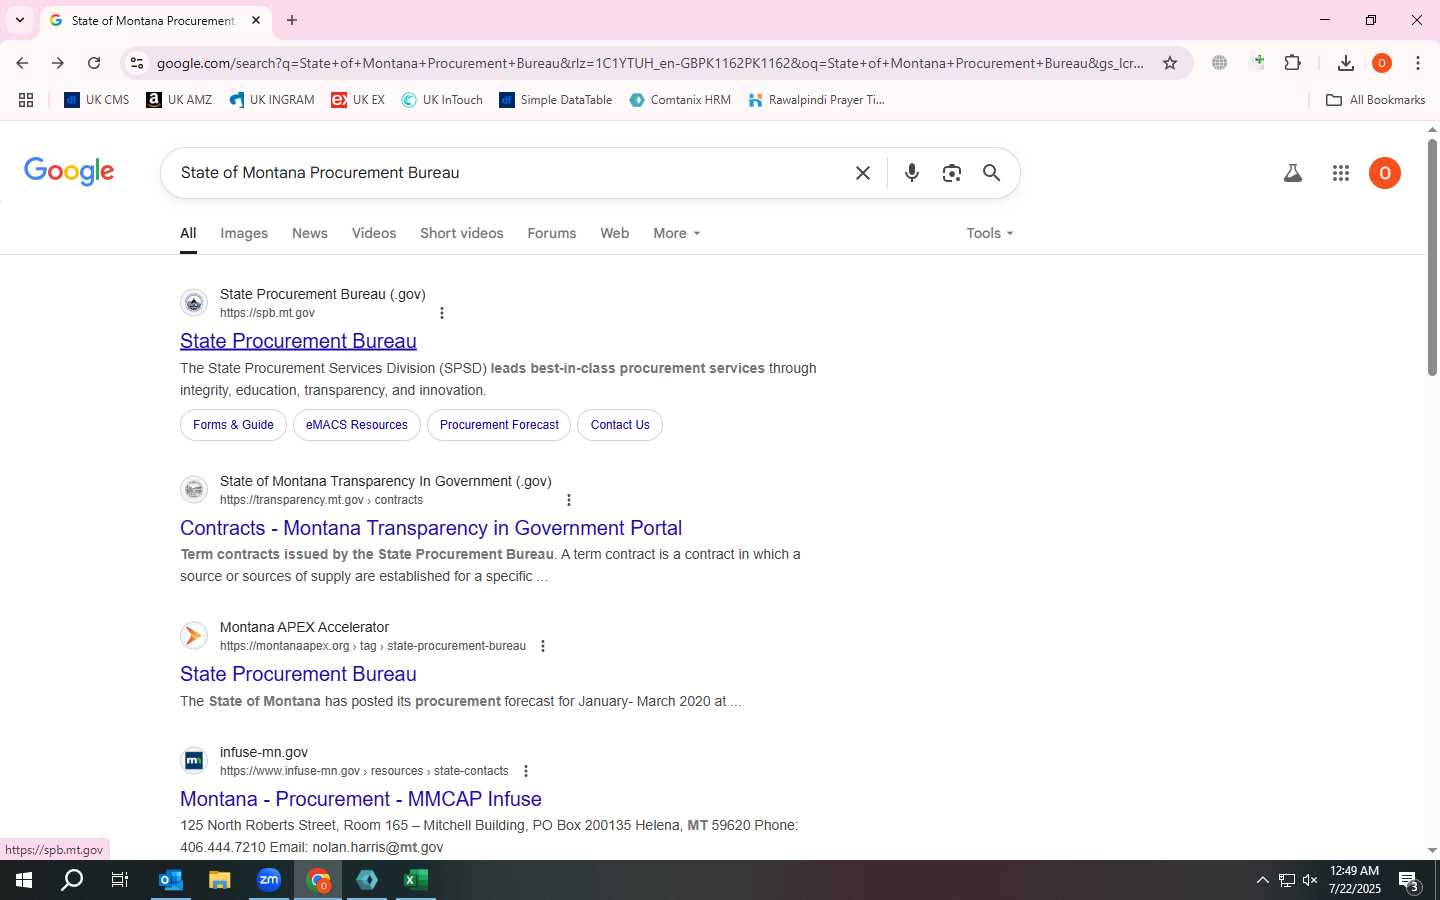Open montanaapex State Procurement Bureau link
Viewport: 1440px width, 900px height.
[298, 674]
